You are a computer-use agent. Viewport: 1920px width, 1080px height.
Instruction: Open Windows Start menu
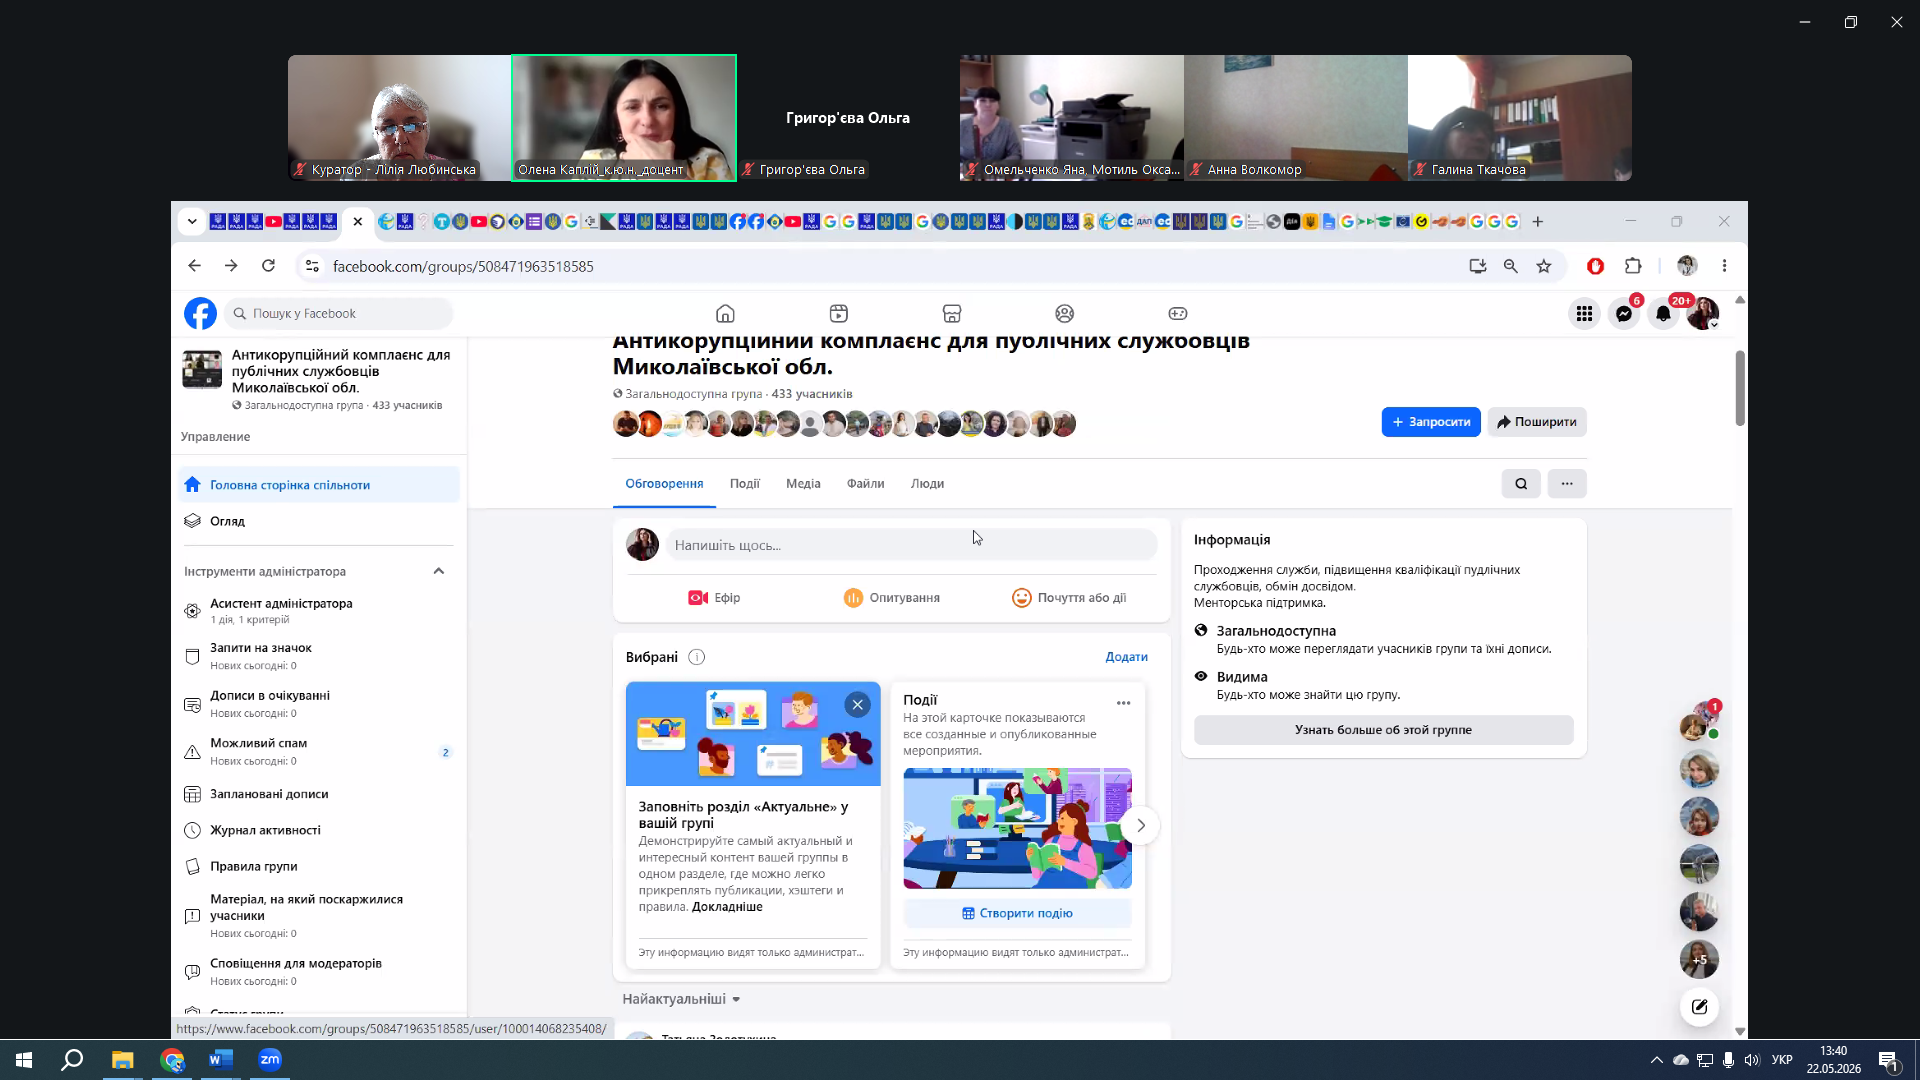pos(24,1060)
